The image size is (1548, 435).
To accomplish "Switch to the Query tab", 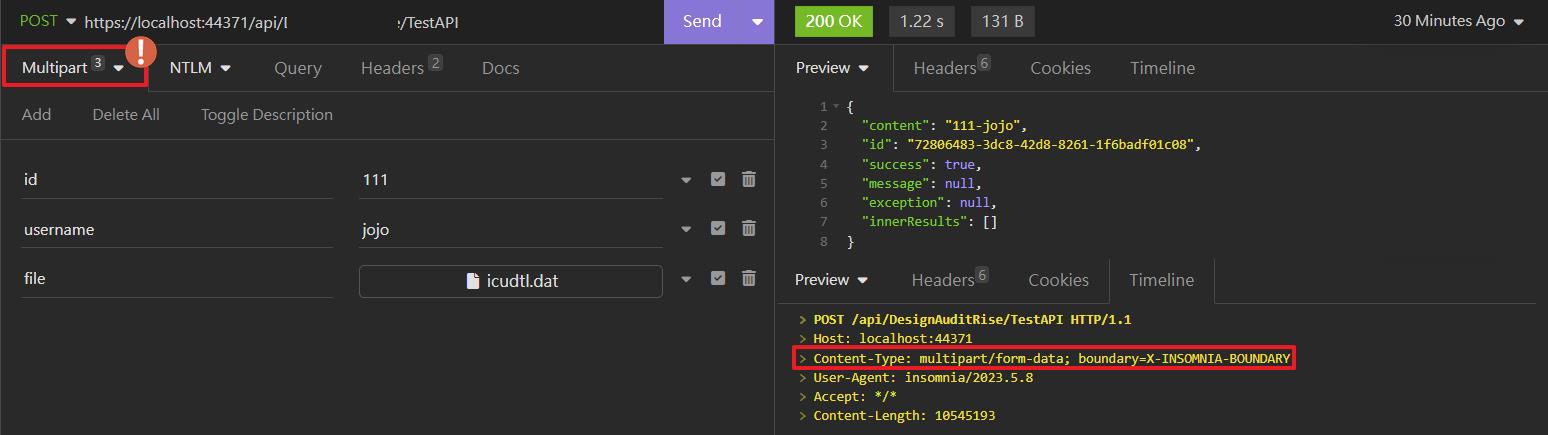I will point(297,68).
